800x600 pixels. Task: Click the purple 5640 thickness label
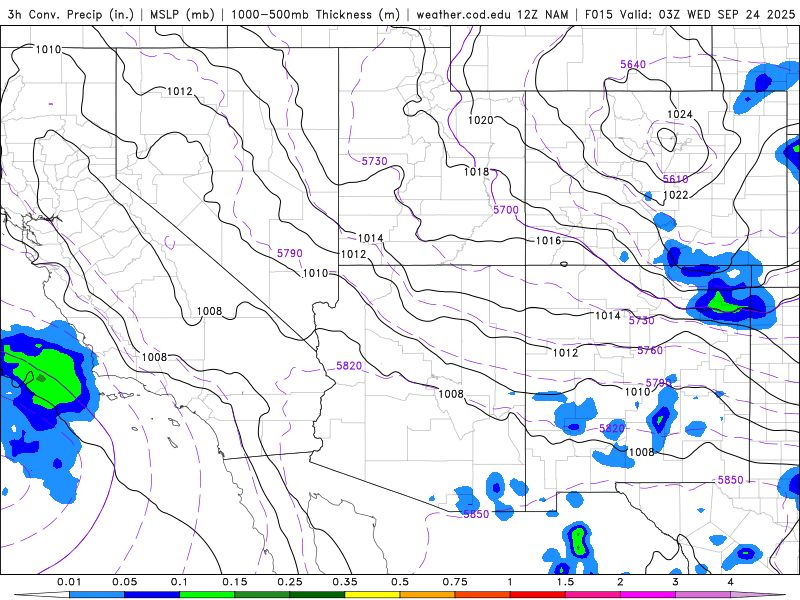click(x=633, y=64)
